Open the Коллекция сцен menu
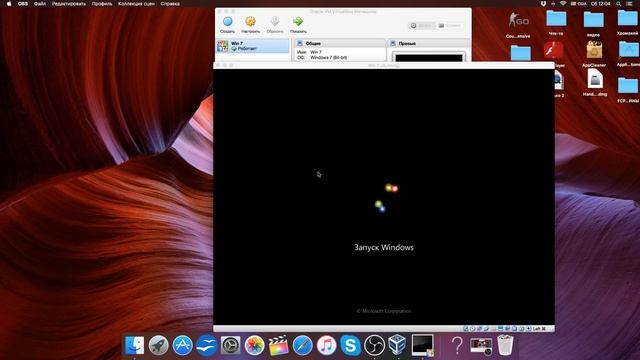640x360 pixels. point(136,4)
